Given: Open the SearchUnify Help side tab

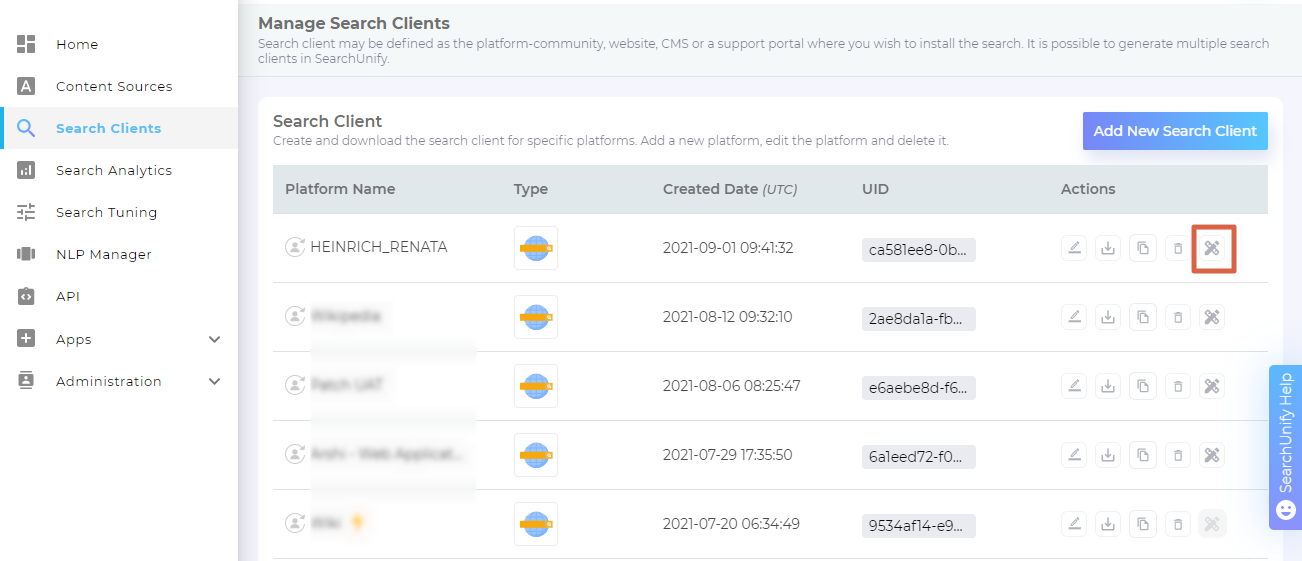Looking at the screenshot, I should point(1285,447).
